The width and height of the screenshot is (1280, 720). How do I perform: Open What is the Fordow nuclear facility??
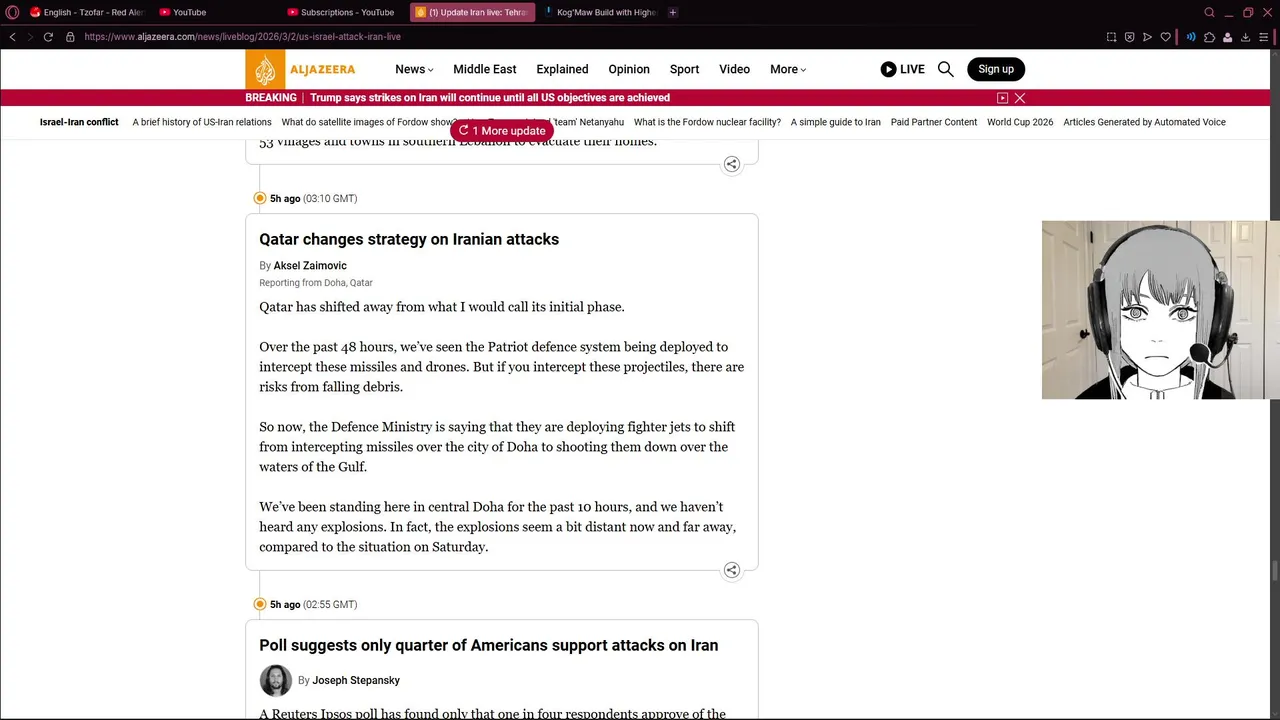pyautogui.click(x=707, y=122)
